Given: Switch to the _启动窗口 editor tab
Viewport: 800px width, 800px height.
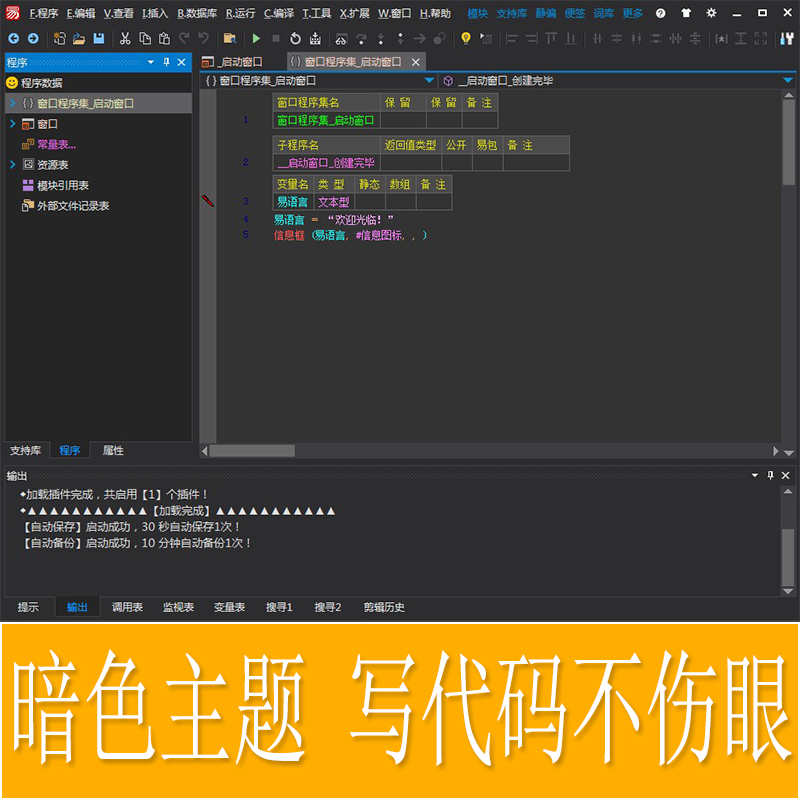Looking at the screenshot, I should 233,62.
